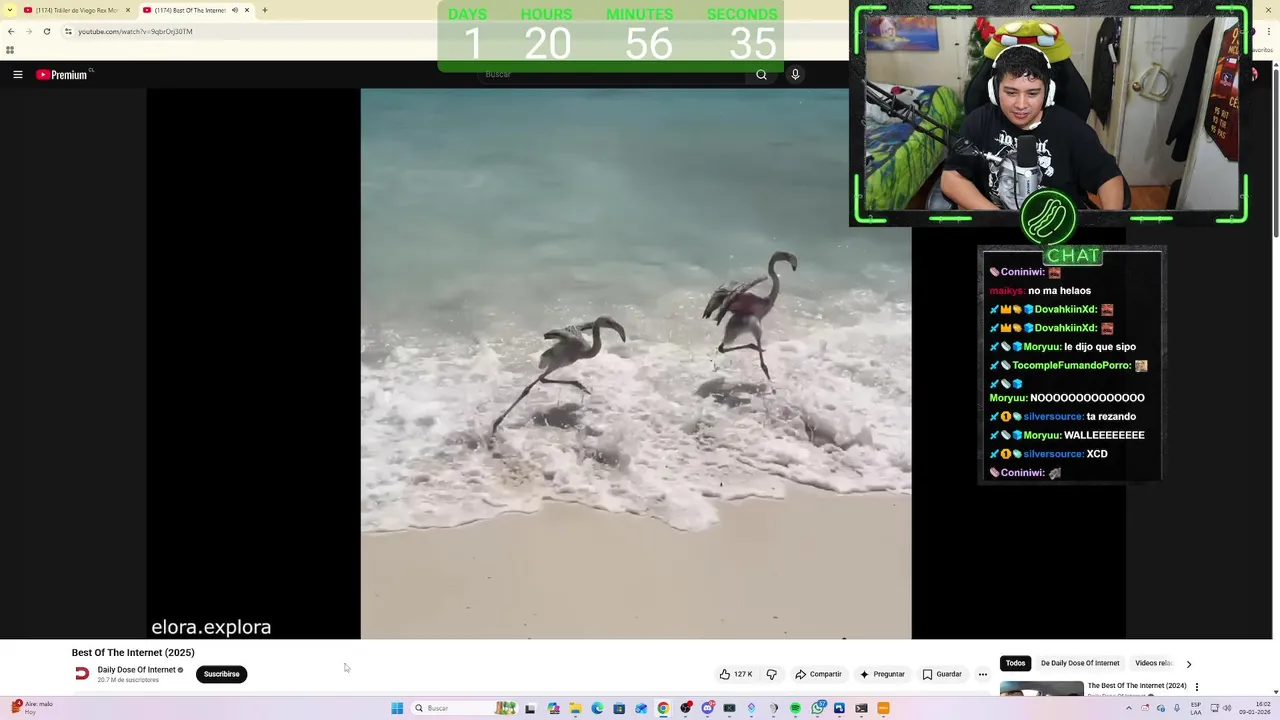Close the Tráiler de Viego Rex tab
The height and width of the screenshot is (720, 1280).
(128, 10)
